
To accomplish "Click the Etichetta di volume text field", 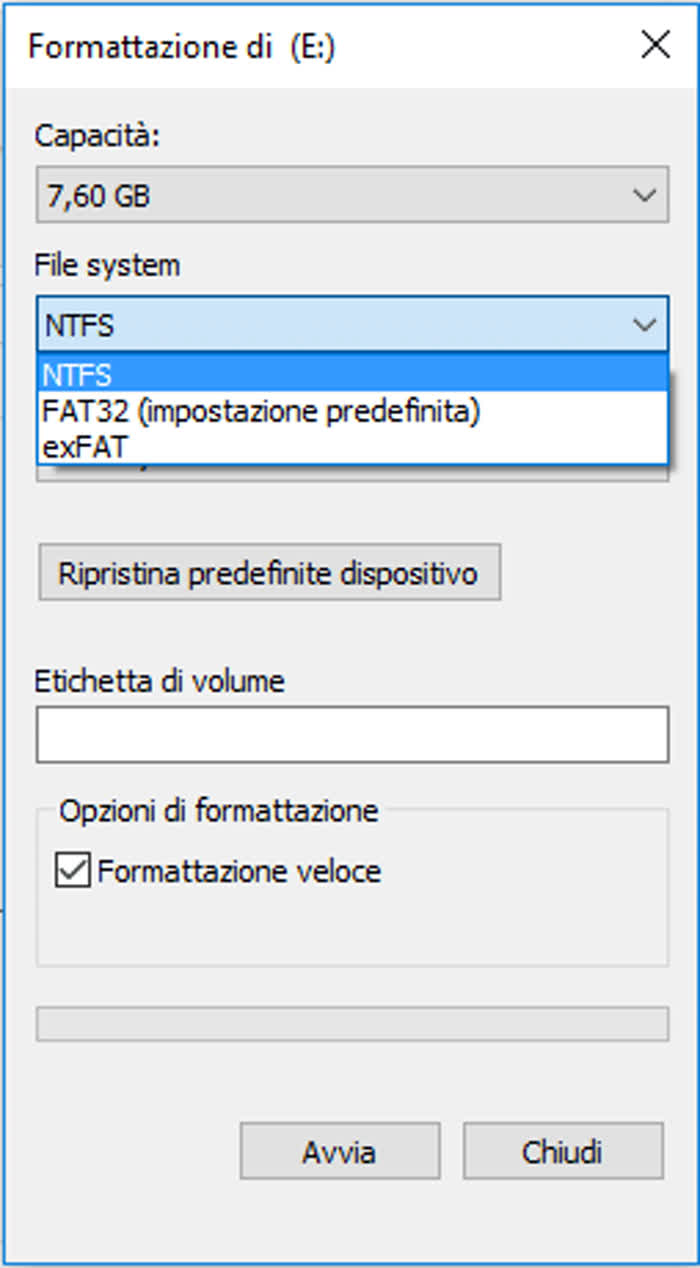I will tap(352, 733).
